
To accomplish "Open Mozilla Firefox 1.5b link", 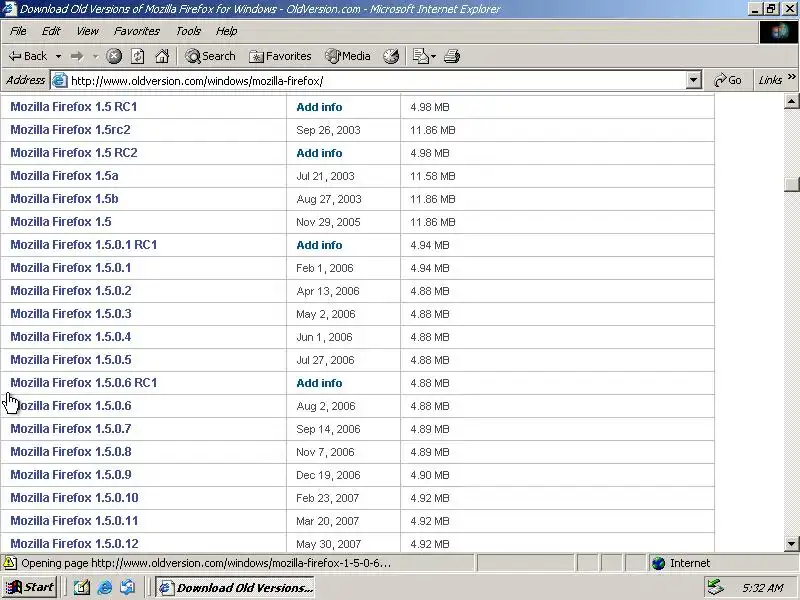I will click(x=64, y=198).
